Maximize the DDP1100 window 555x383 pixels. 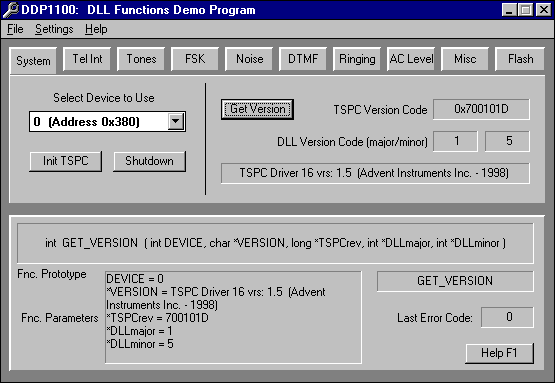pyautogui.click(x=525, y=10)
